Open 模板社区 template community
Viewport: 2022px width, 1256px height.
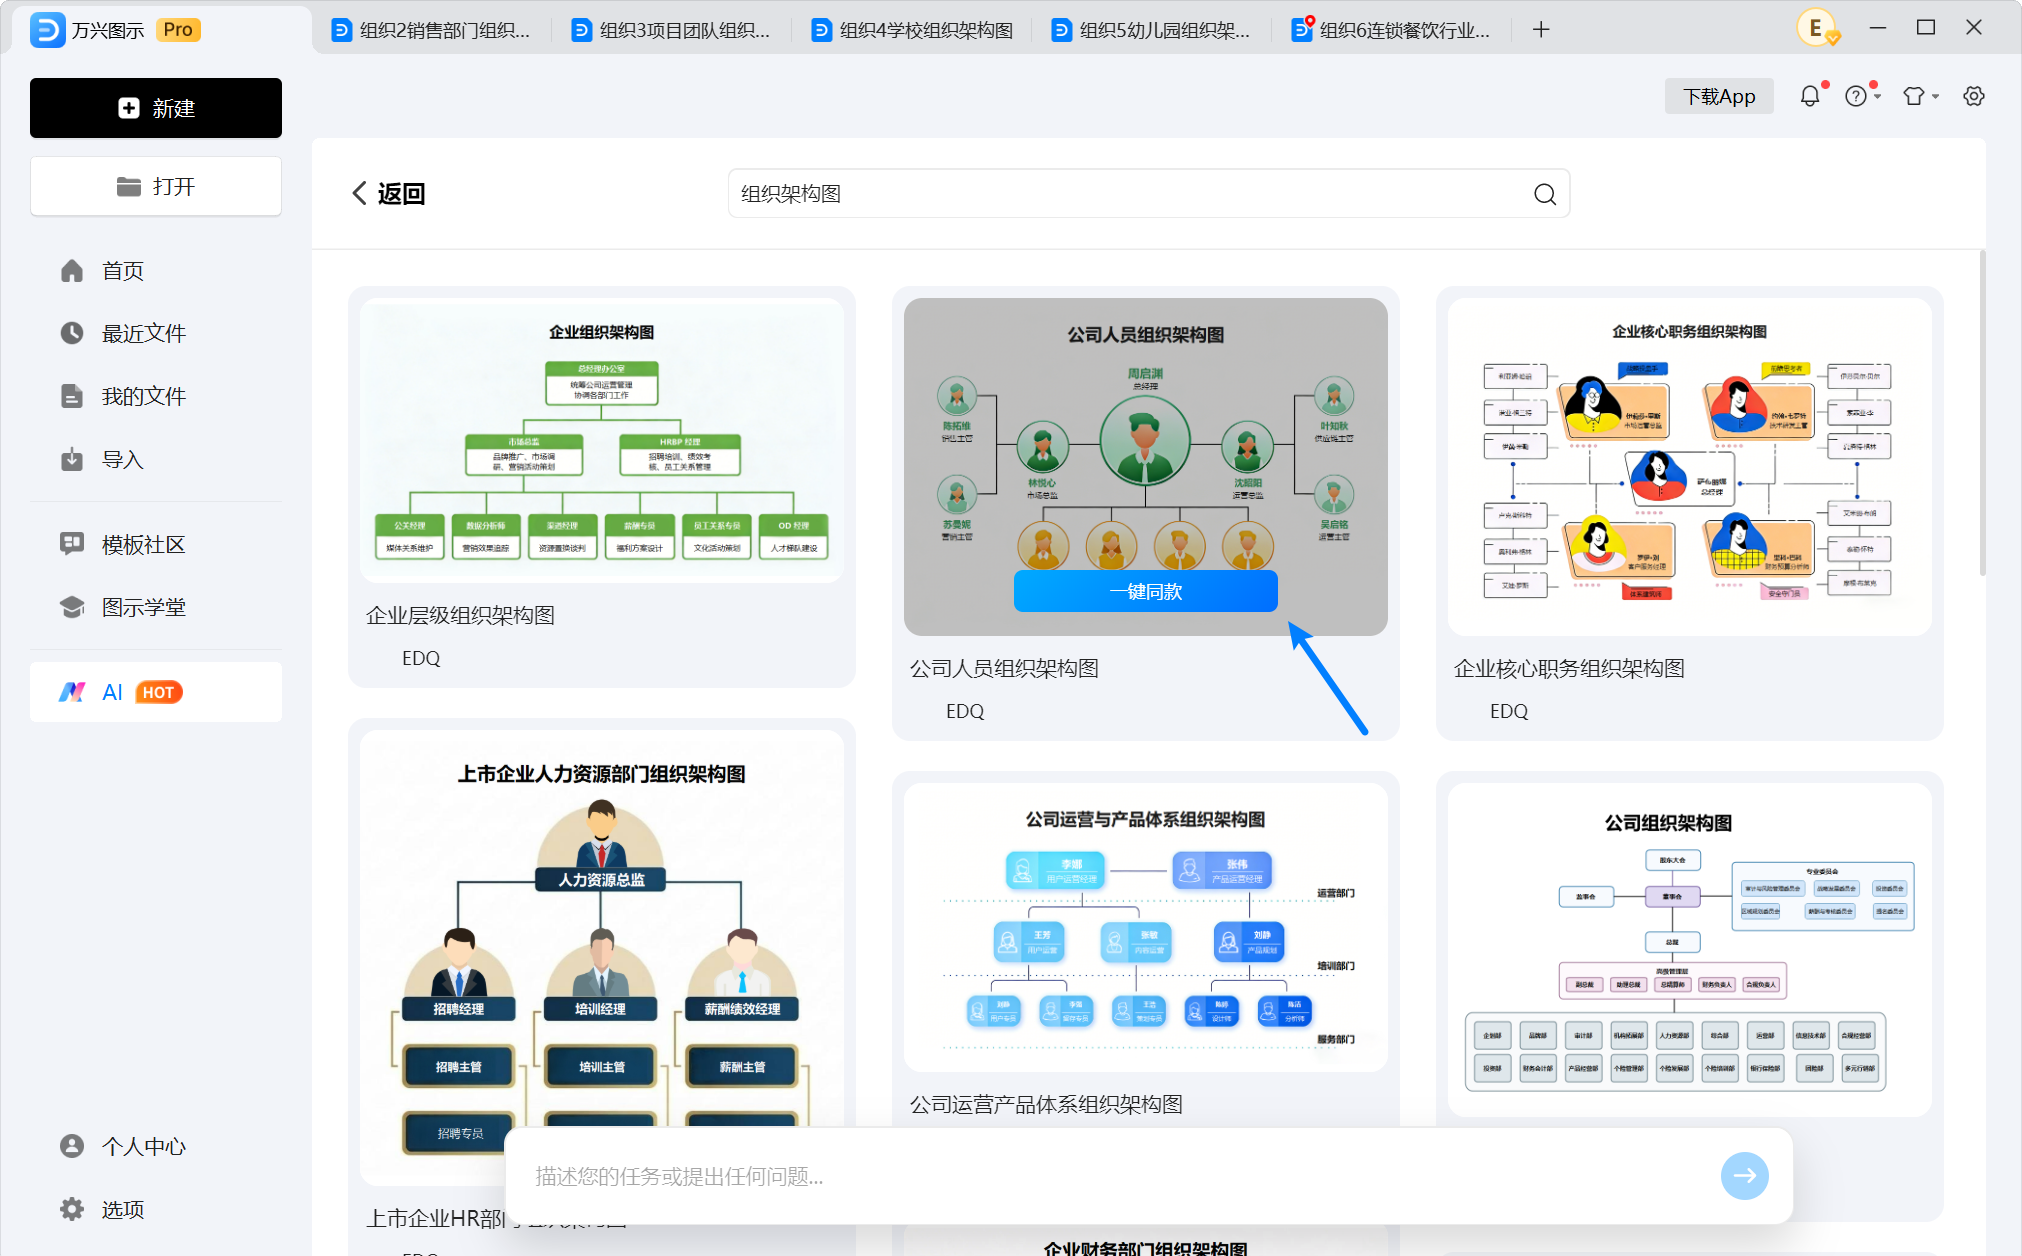[123, 544]
